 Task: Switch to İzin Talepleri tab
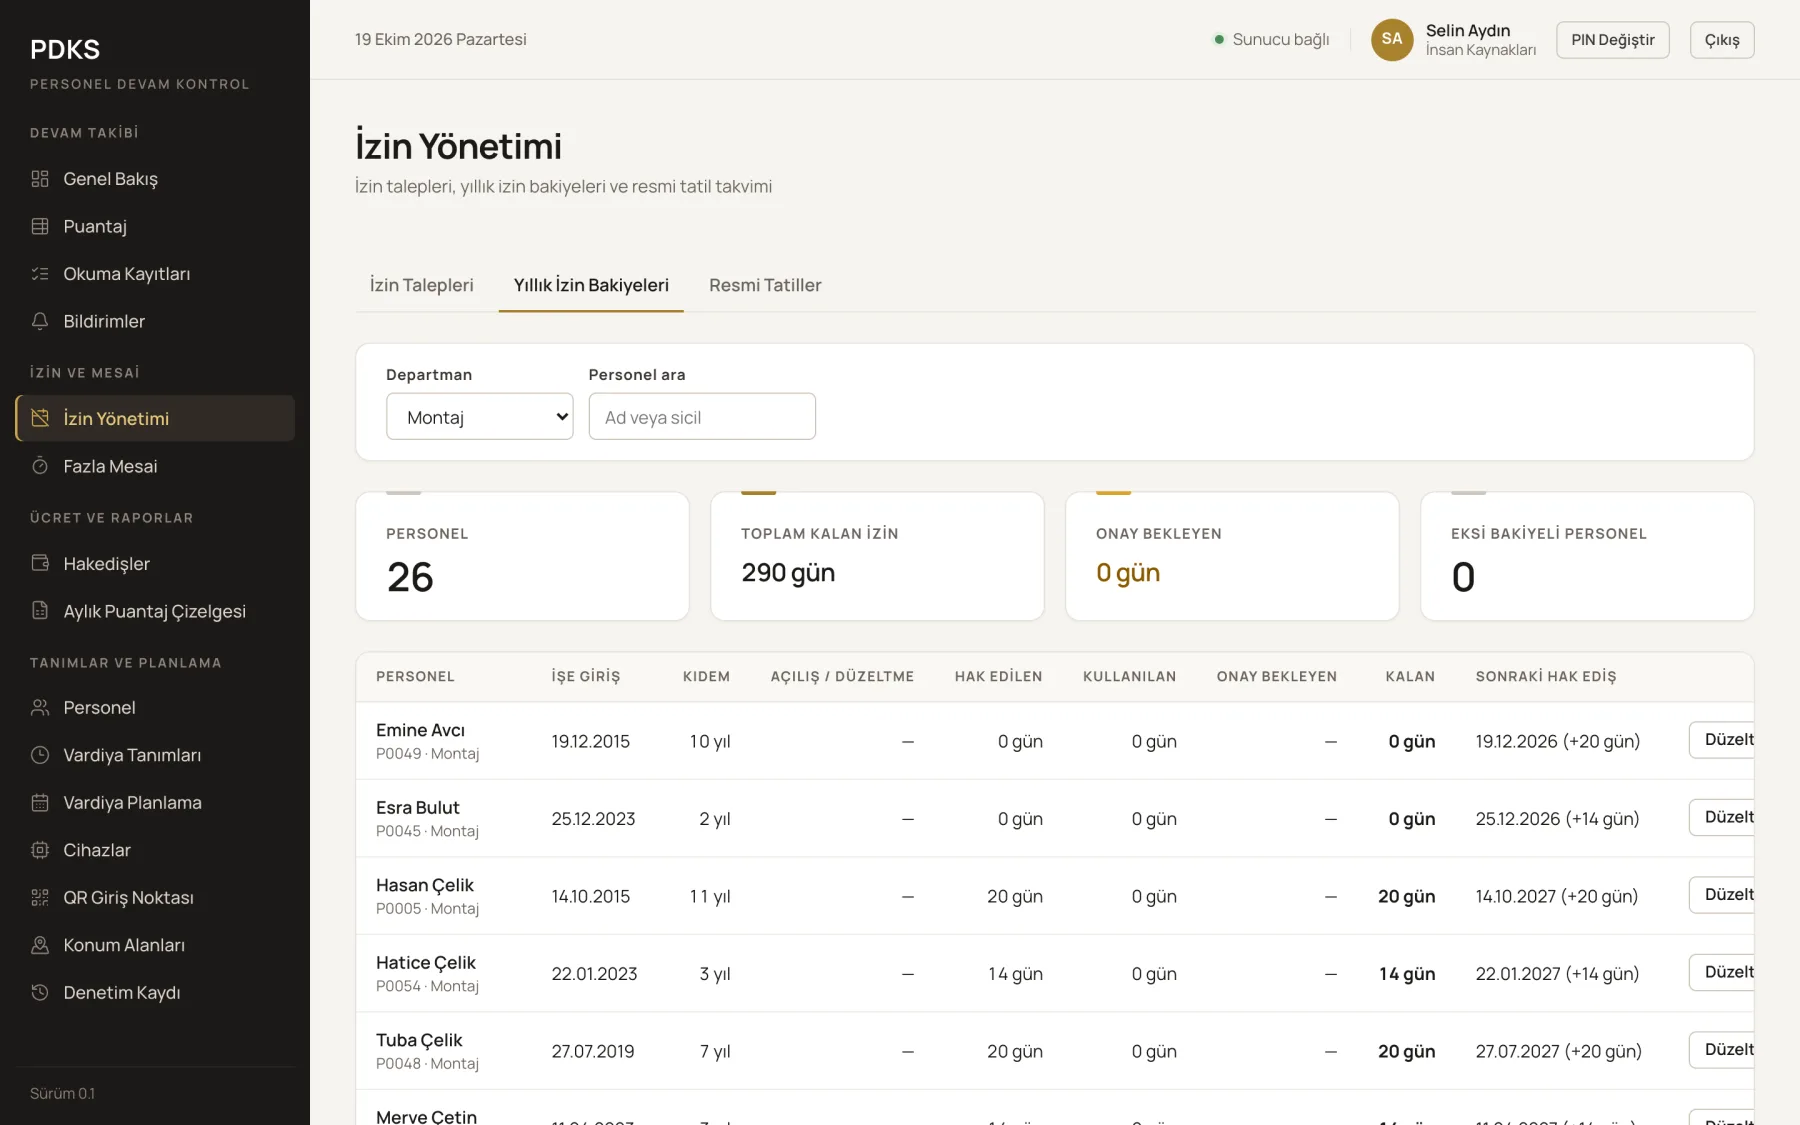pos(421,285)
